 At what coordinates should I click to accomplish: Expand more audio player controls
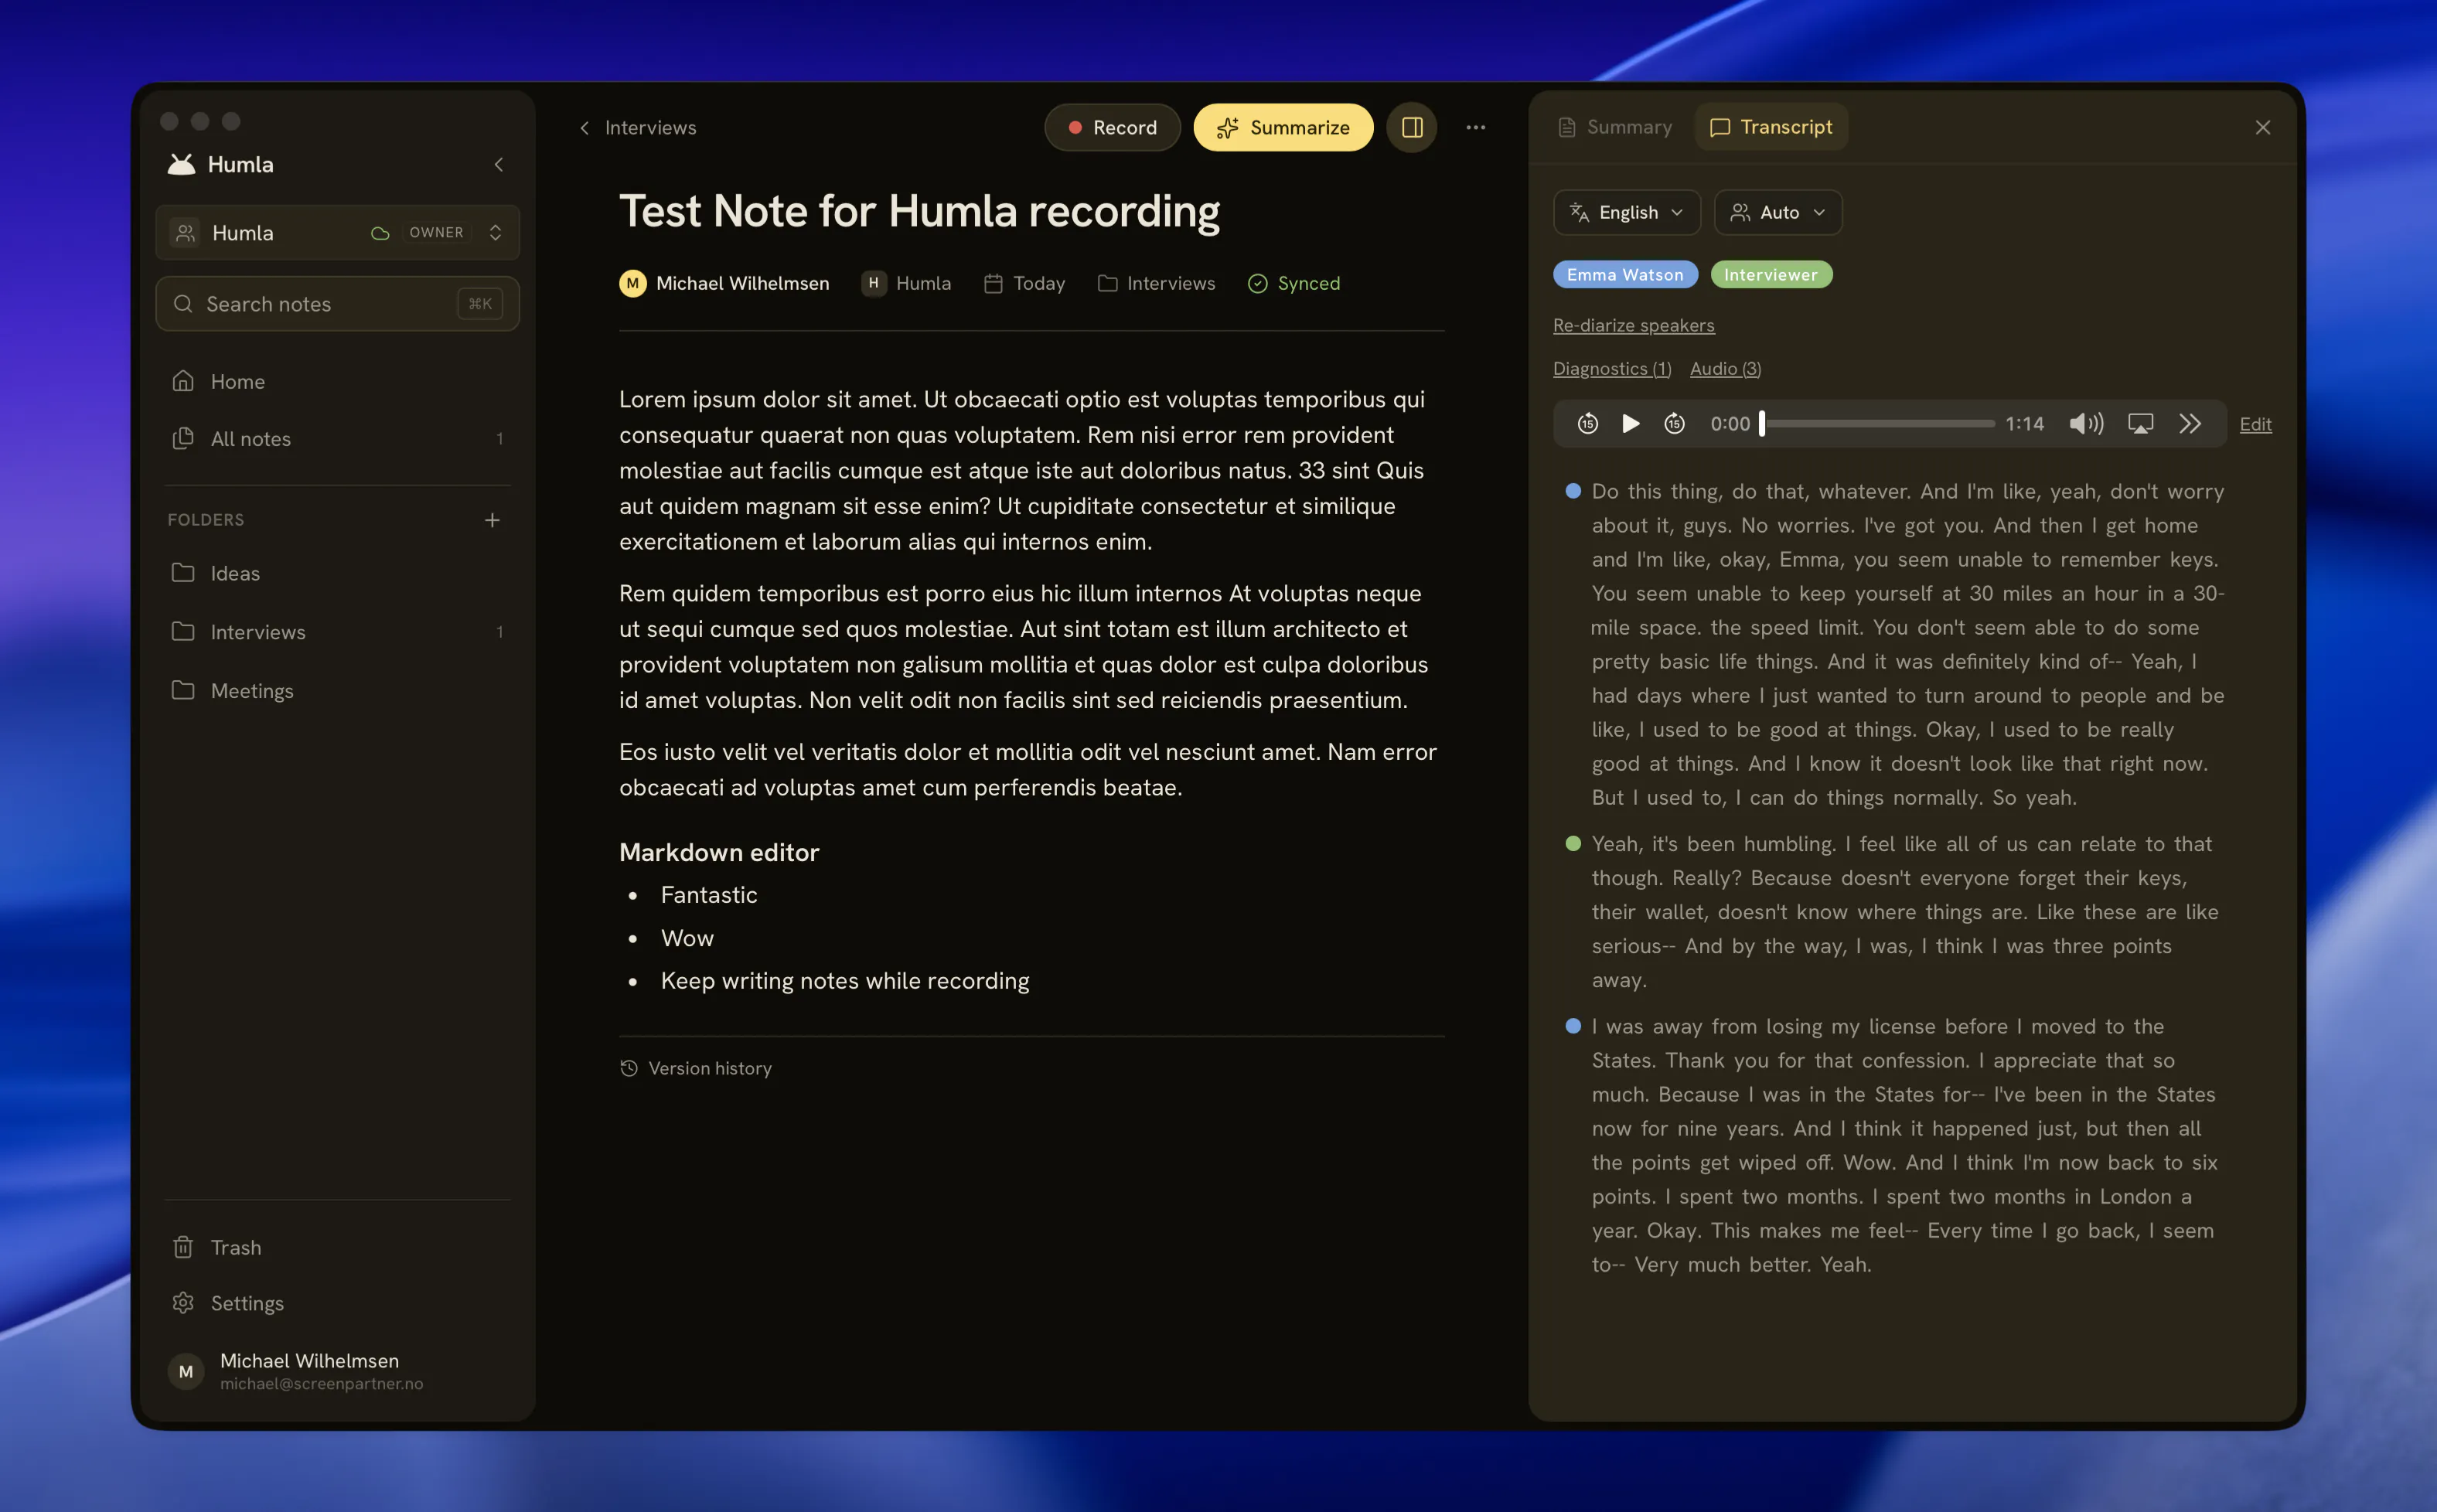2190,423
